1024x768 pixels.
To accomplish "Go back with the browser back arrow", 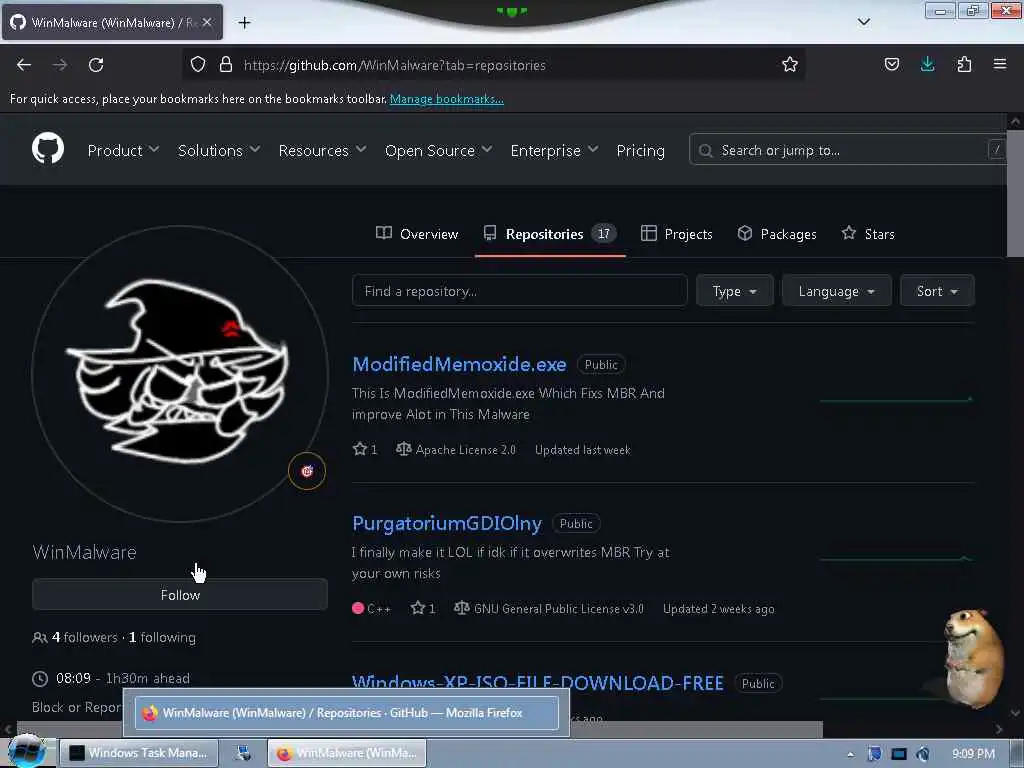I will pyautogui.click(x=24, y=65).
